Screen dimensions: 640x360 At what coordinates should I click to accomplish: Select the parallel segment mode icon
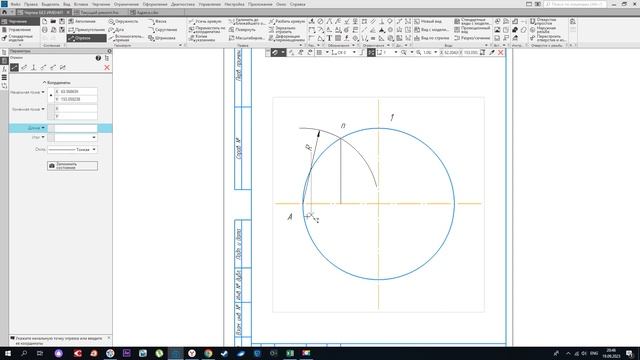[x=24, y=67]
